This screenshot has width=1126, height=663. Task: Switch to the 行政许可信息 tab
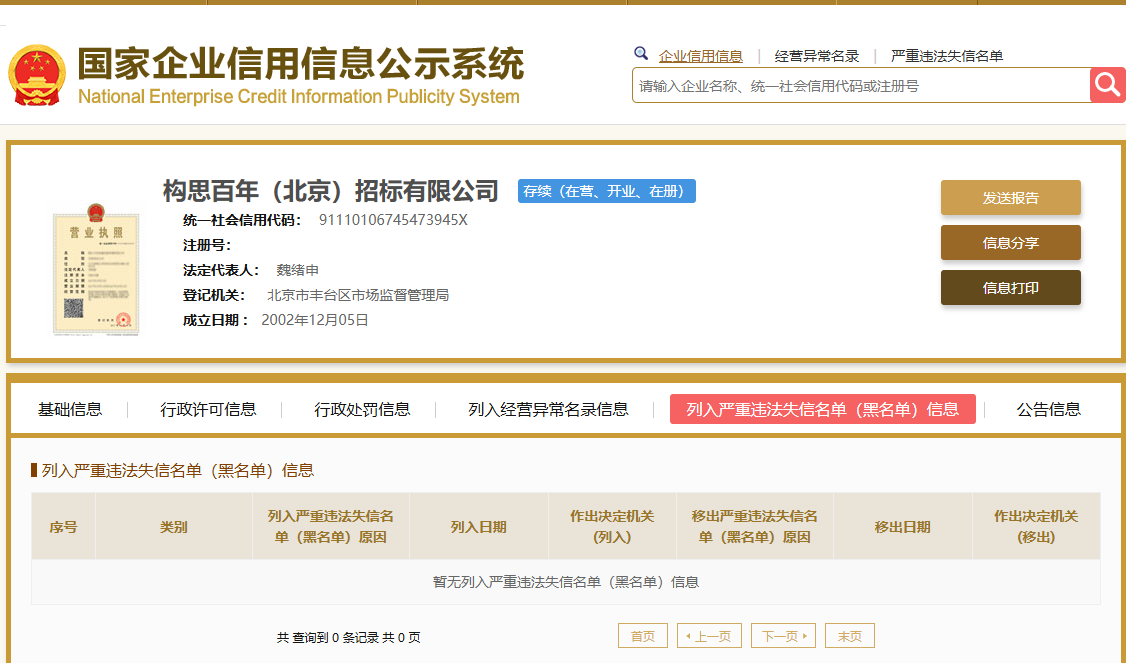[208, 409]
